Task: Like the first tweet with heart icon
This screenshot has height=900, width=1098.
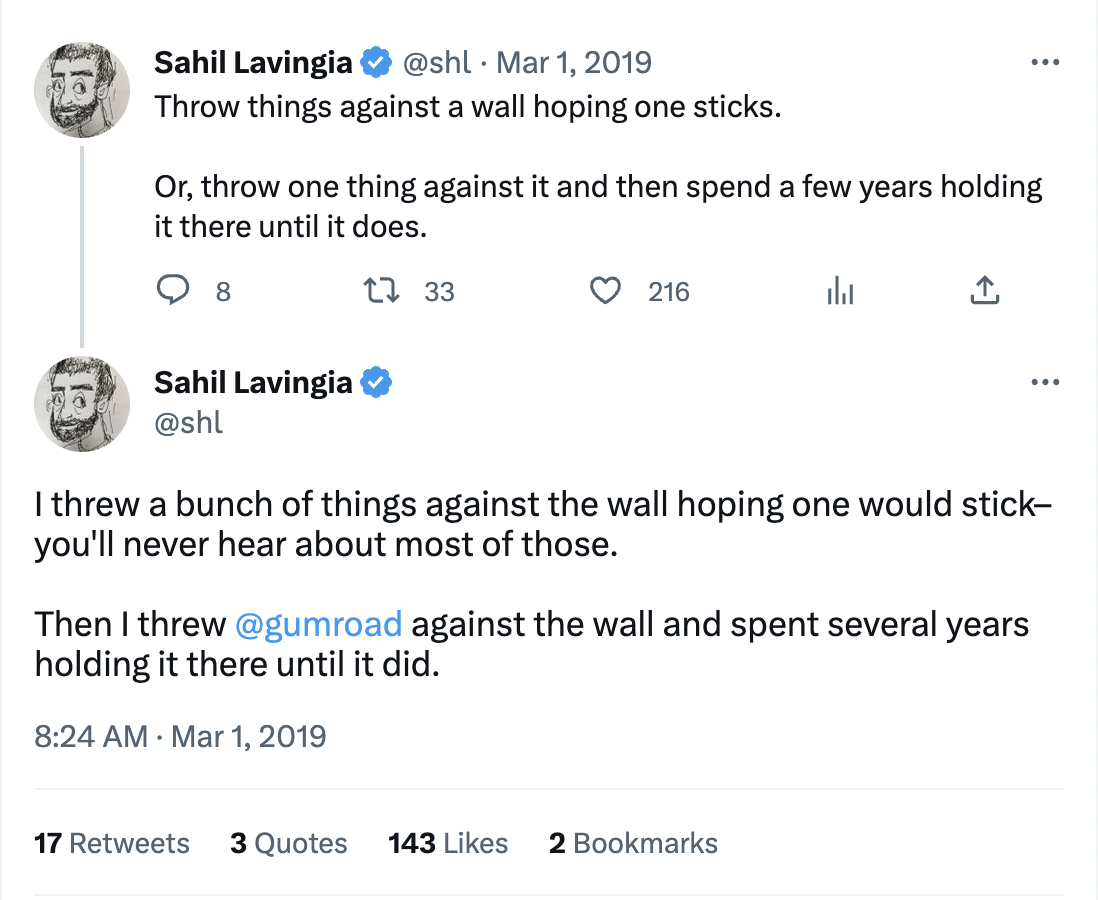Action: point(603,291)
